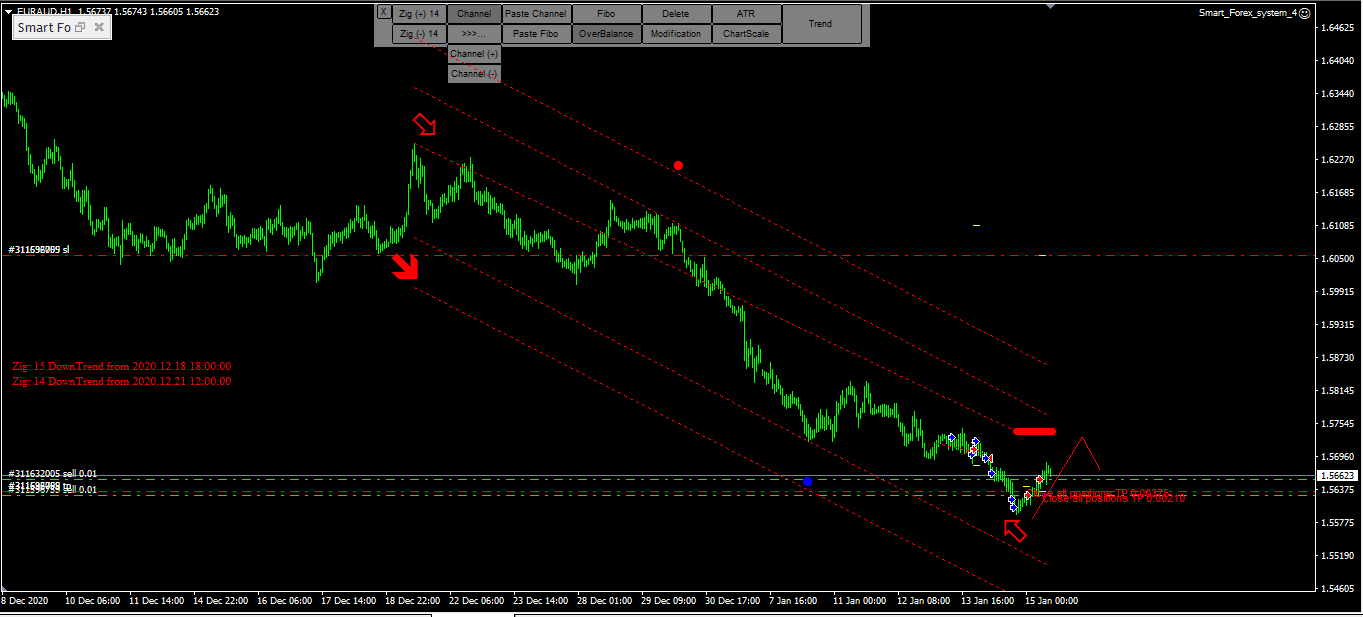Click the Delete button
This screenshot has height=617, width=1363.
pyautogui.click(x=676, y=13)
